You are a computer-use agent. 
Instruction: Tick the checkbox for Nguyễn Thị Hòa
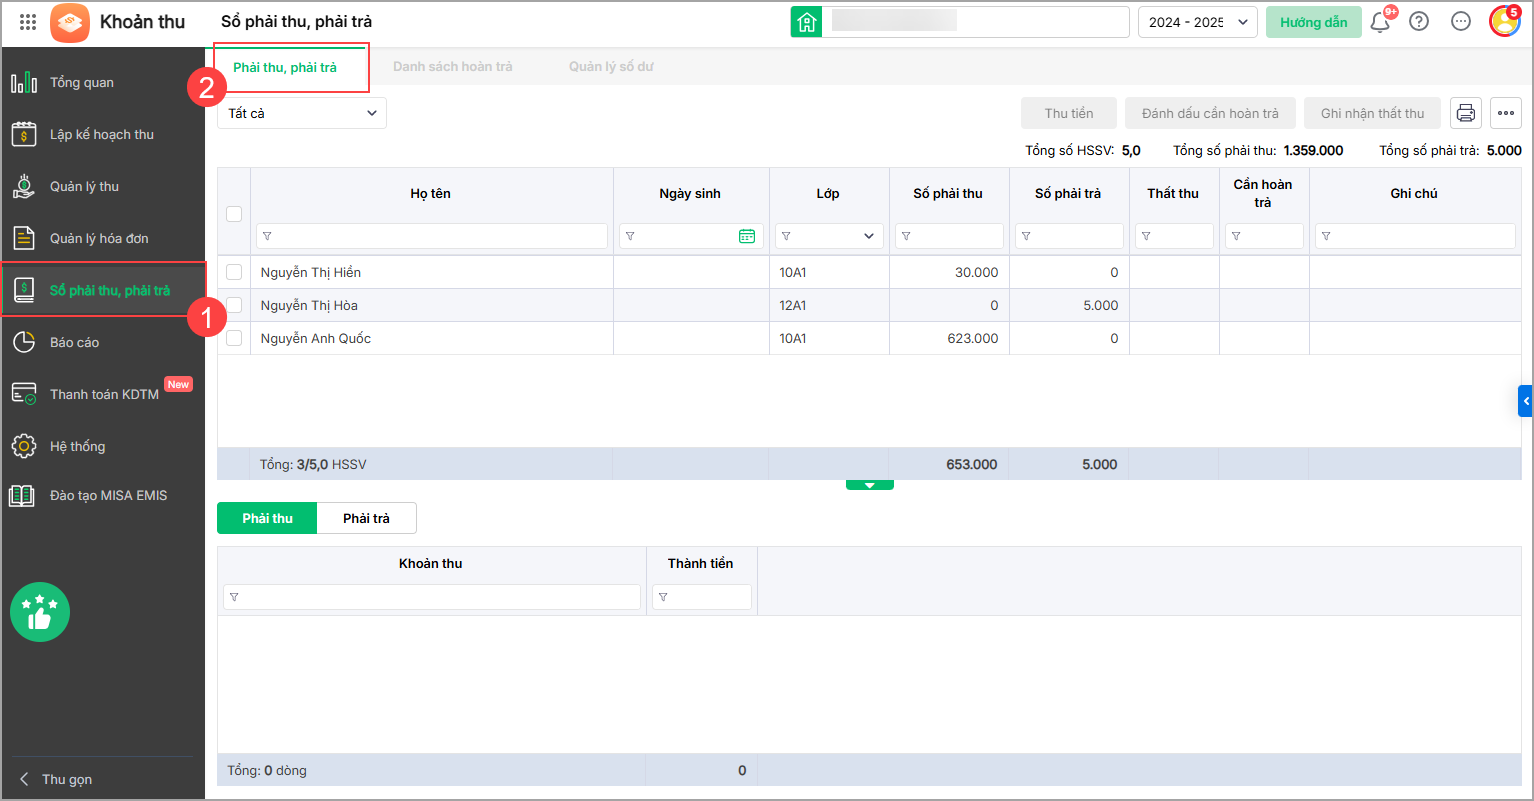tap(234, 305)
